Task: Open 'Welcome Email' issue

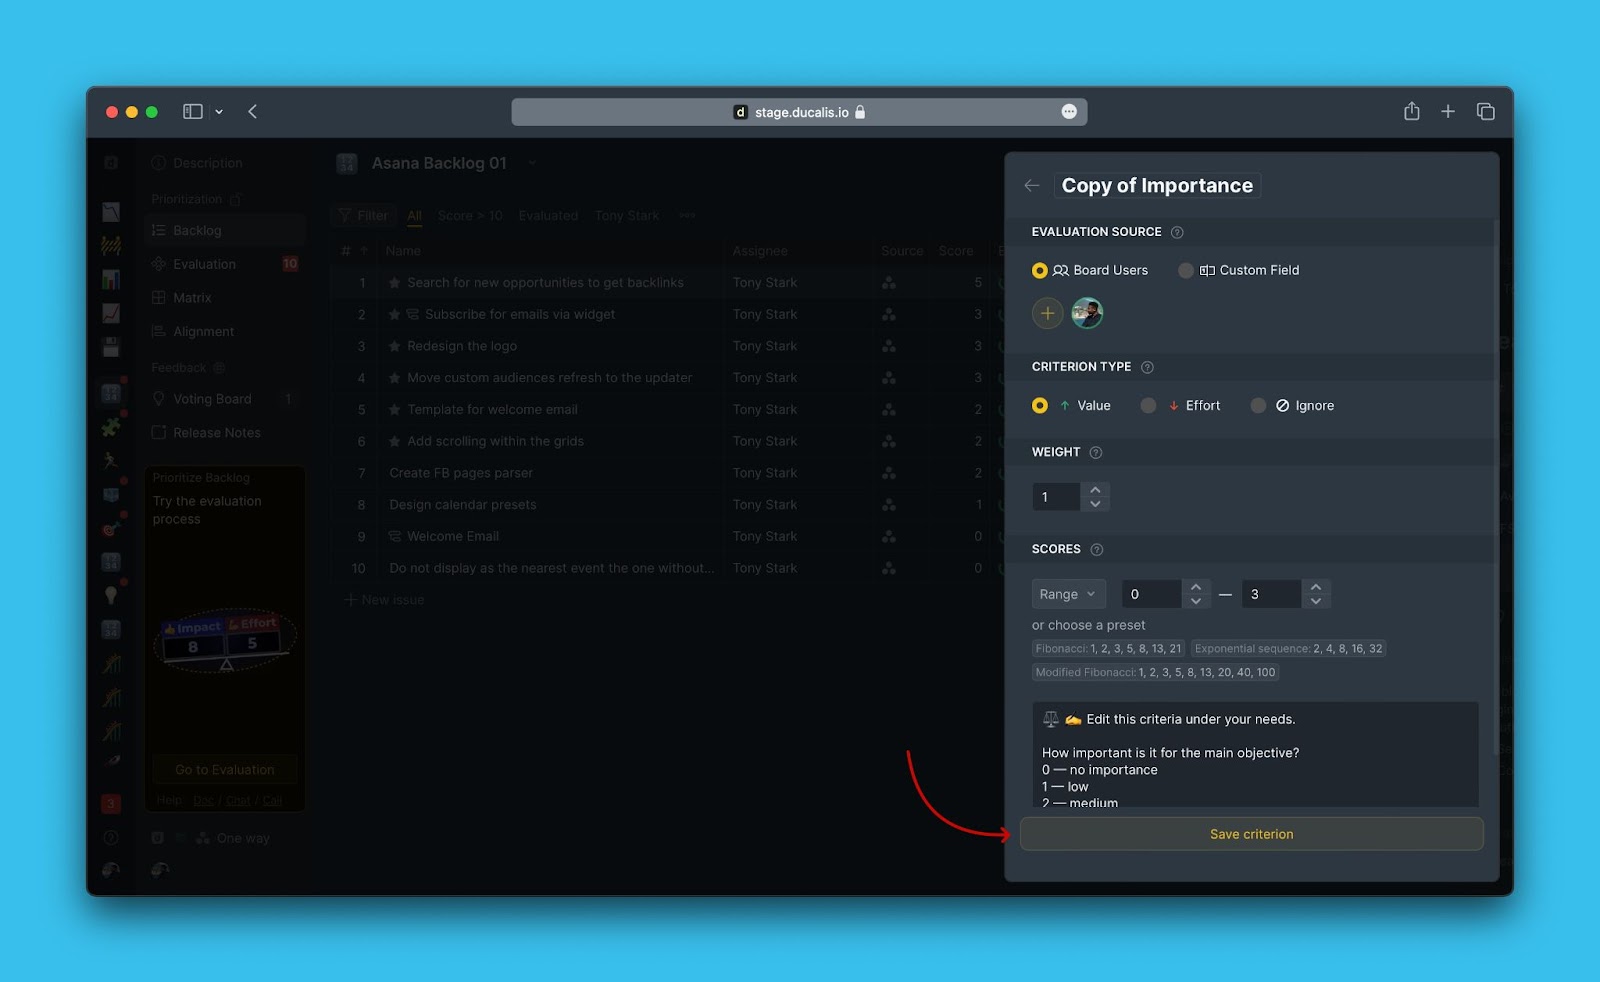Action: (x=453, y=537)
